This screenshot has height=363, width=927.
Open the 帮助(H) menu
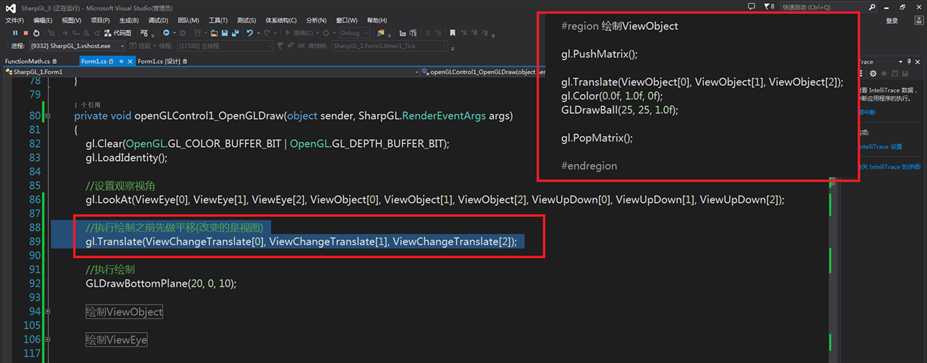click(x=377, y=21)
